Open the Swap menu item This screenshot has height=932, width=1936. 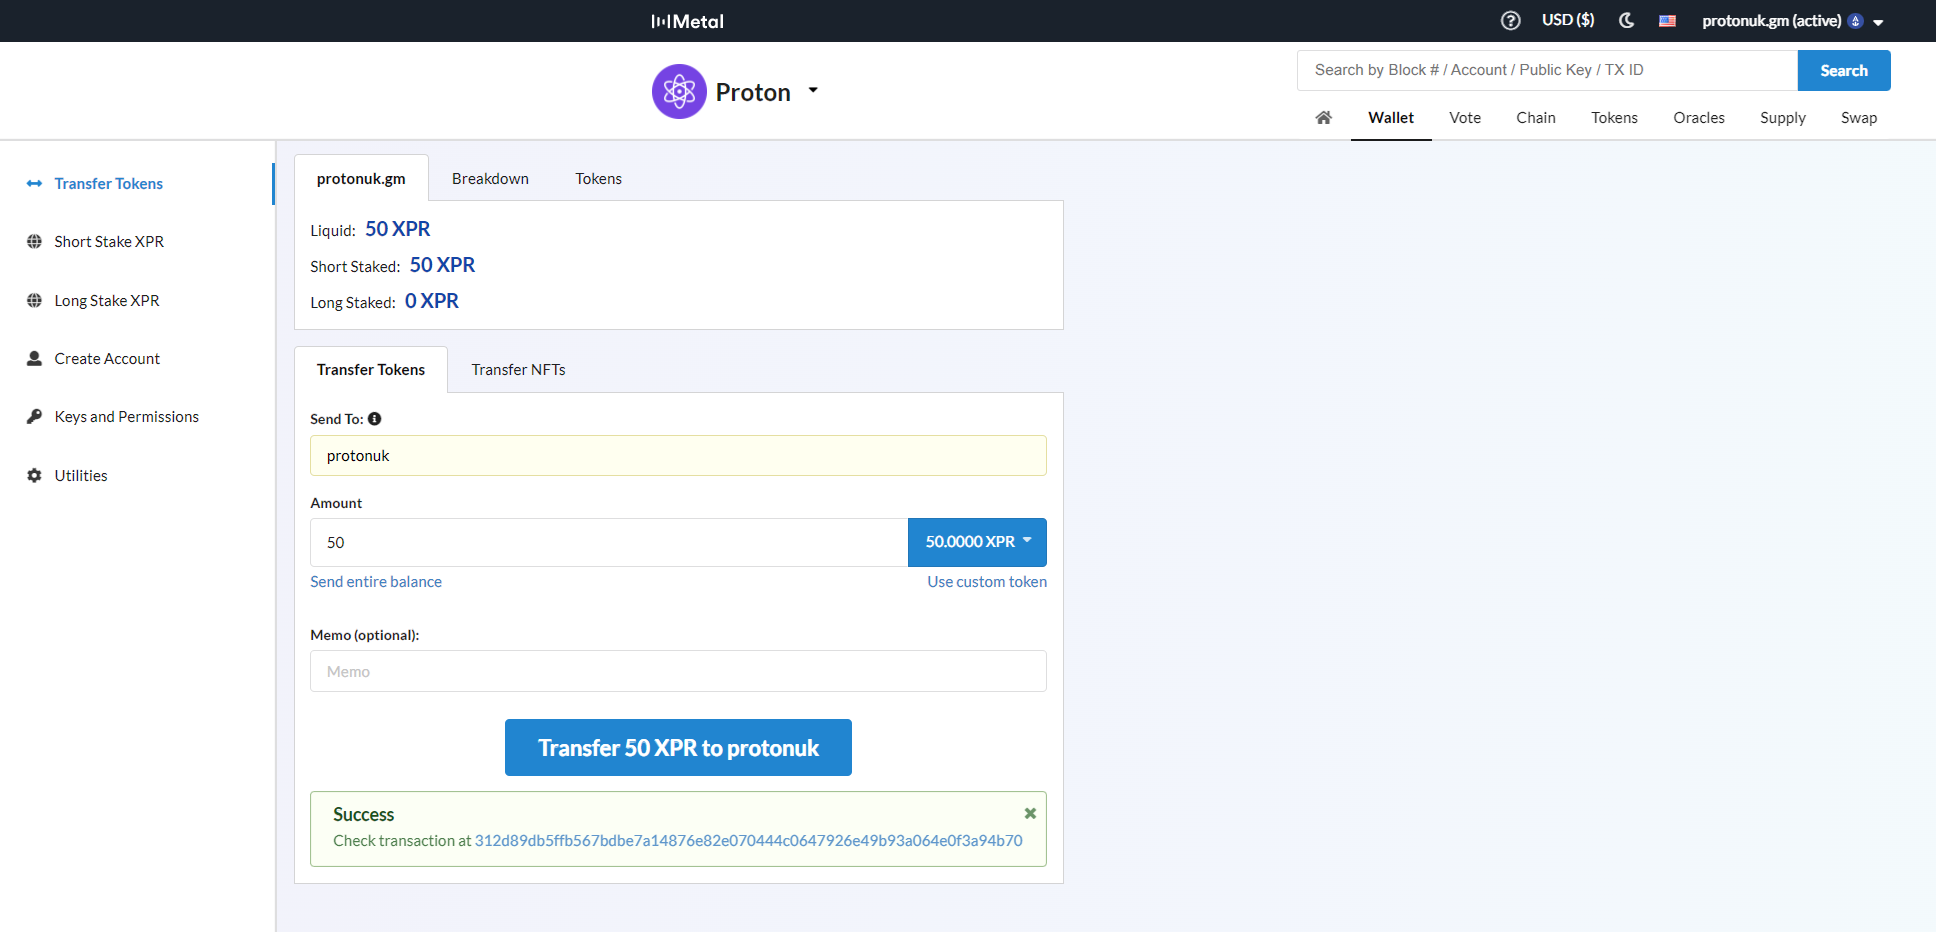(x=1859, y=118)
